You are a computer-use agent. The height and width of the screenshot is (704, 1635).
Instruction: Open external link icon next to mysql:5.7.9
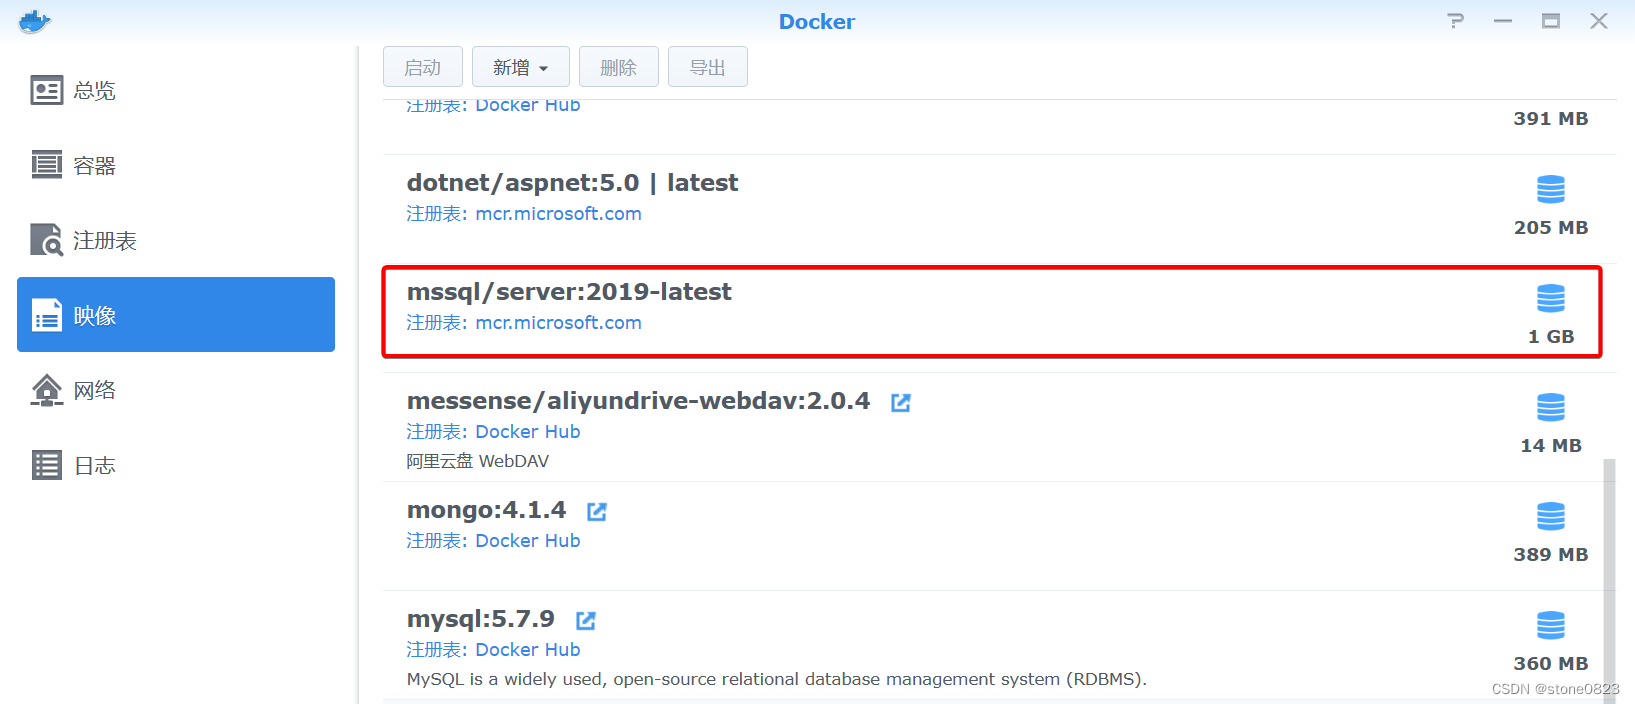(x=586, y=620)
